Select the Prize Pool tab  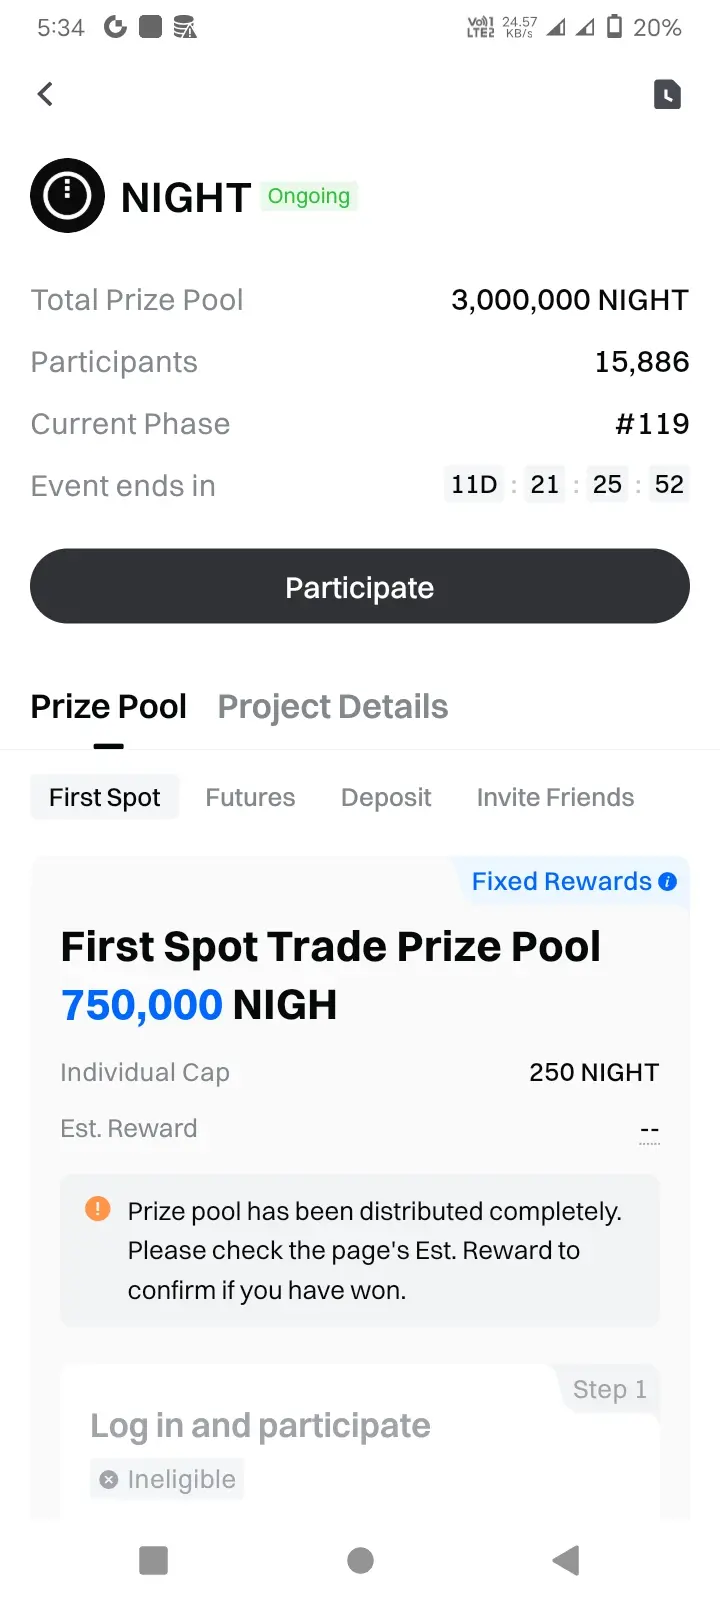tap(109, 707)
